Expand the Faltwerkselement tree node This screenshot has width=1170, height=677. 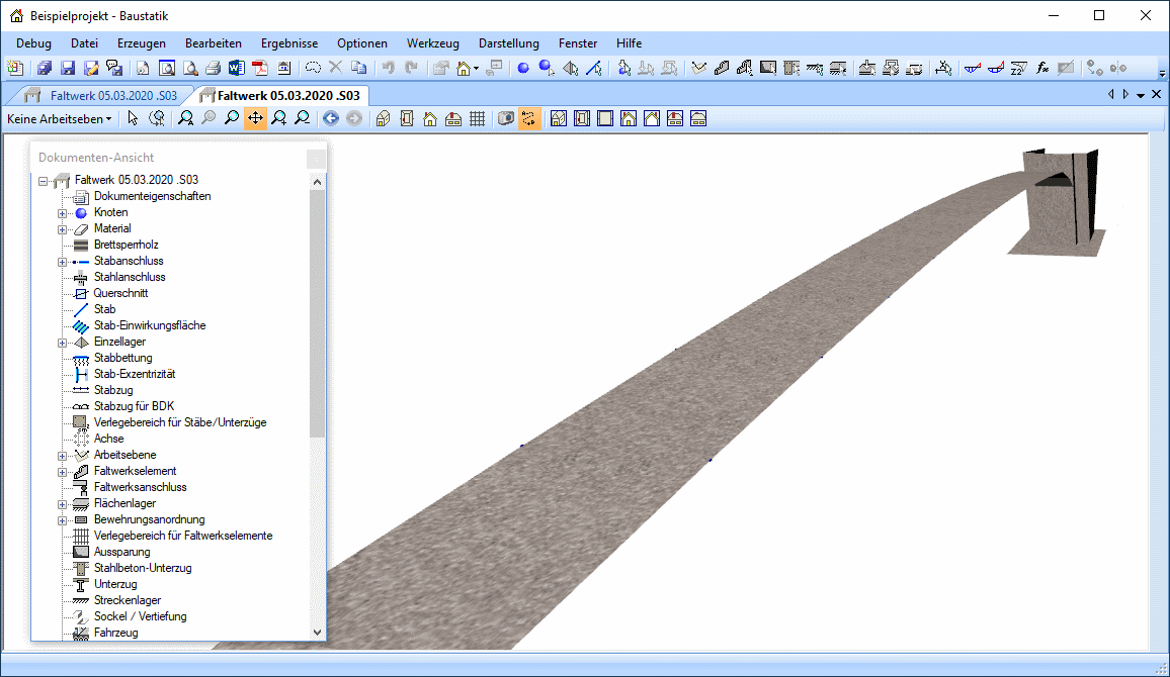click(x=62, y=471)
